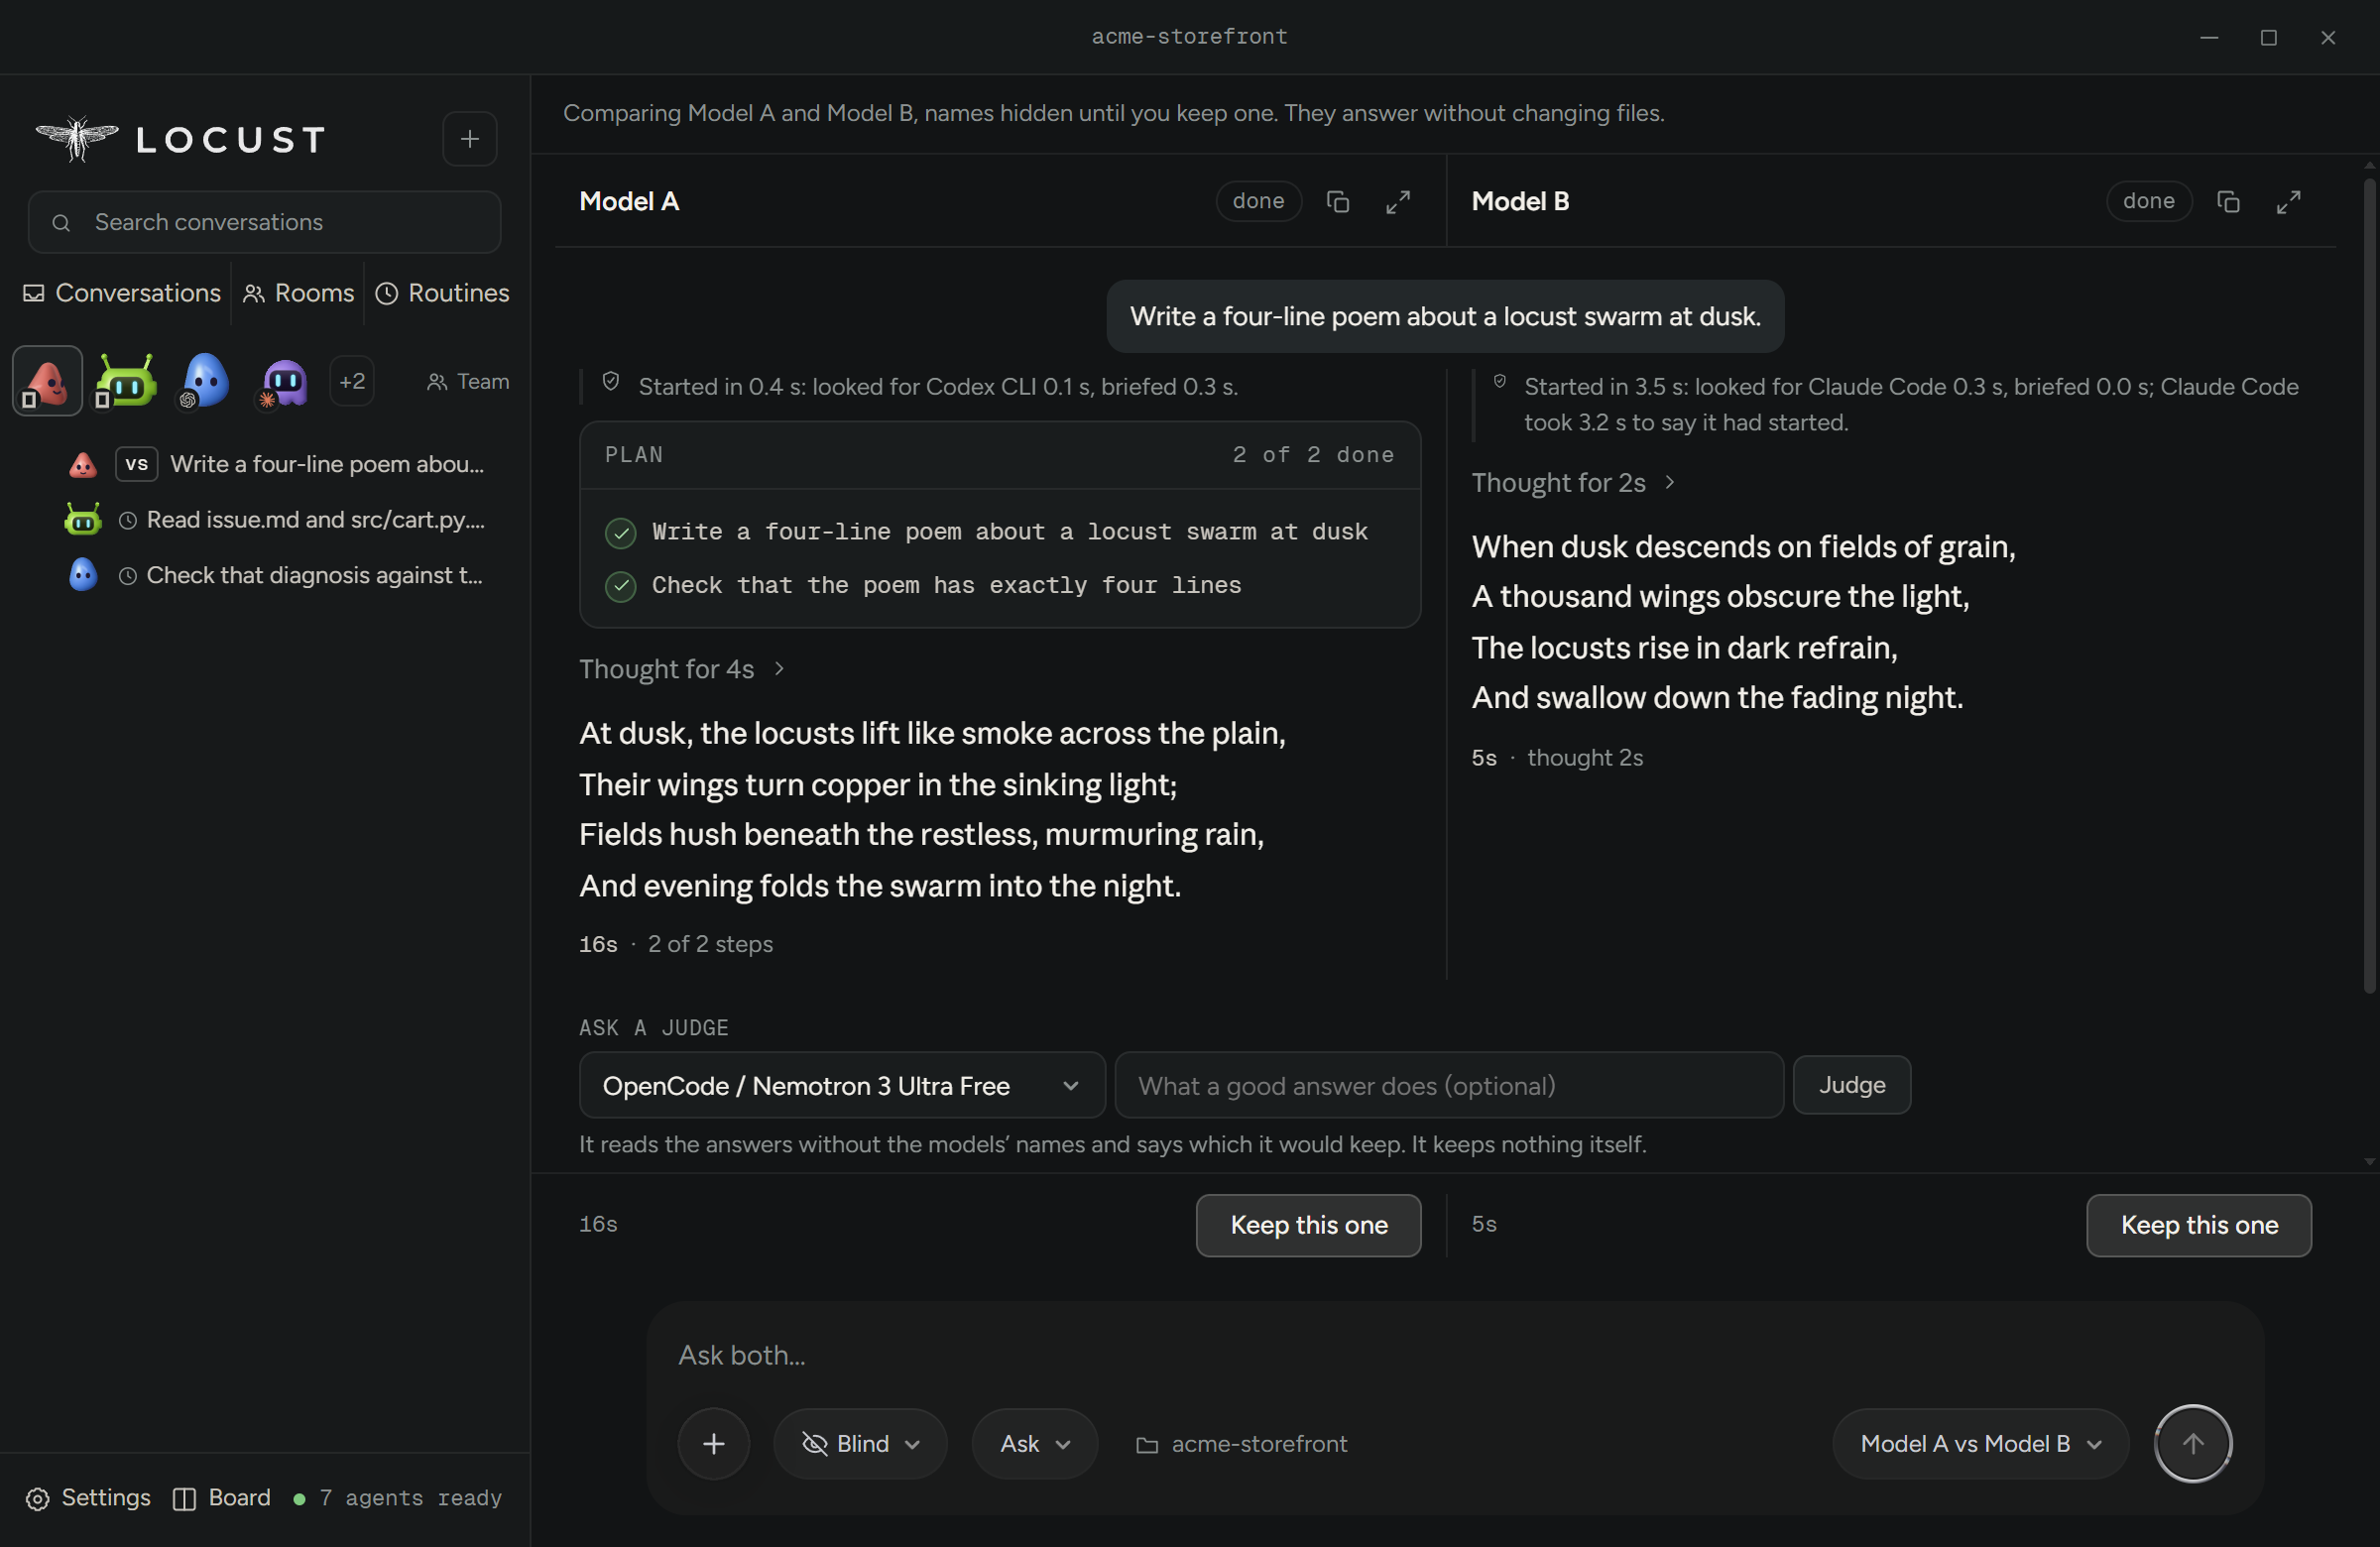This screenshot has height=1547, width=2380.
Task: Click the 'Ask both...' message box
Action: (x=1455, y=1355)
